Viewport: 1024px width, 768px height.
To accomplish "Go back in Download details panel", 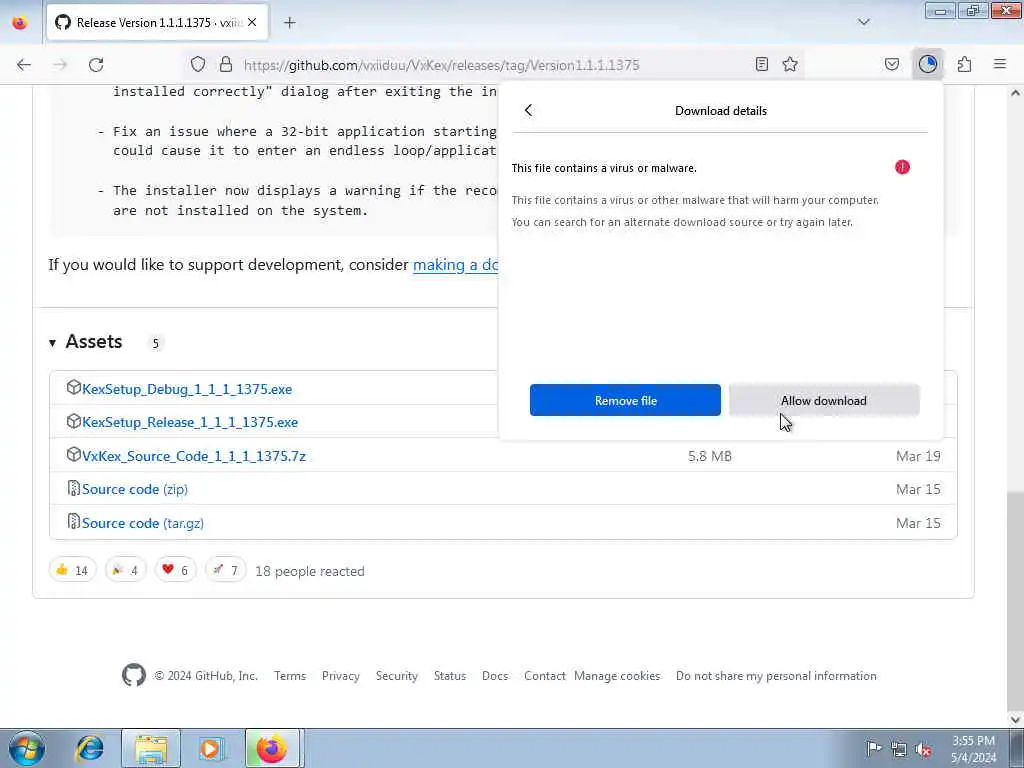I will pyautogui.click(x=528, y=110).
